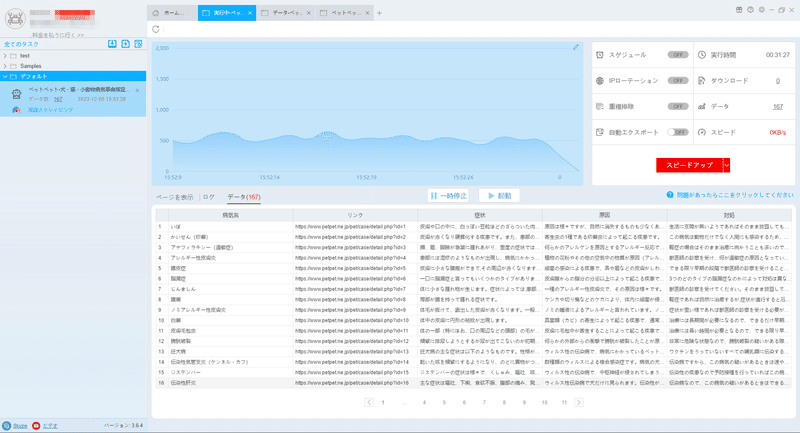Click the alarm clock icon beside スケジュール
Image resolution: width=800 pixels, height=433 pixels.
pos(600,55)
